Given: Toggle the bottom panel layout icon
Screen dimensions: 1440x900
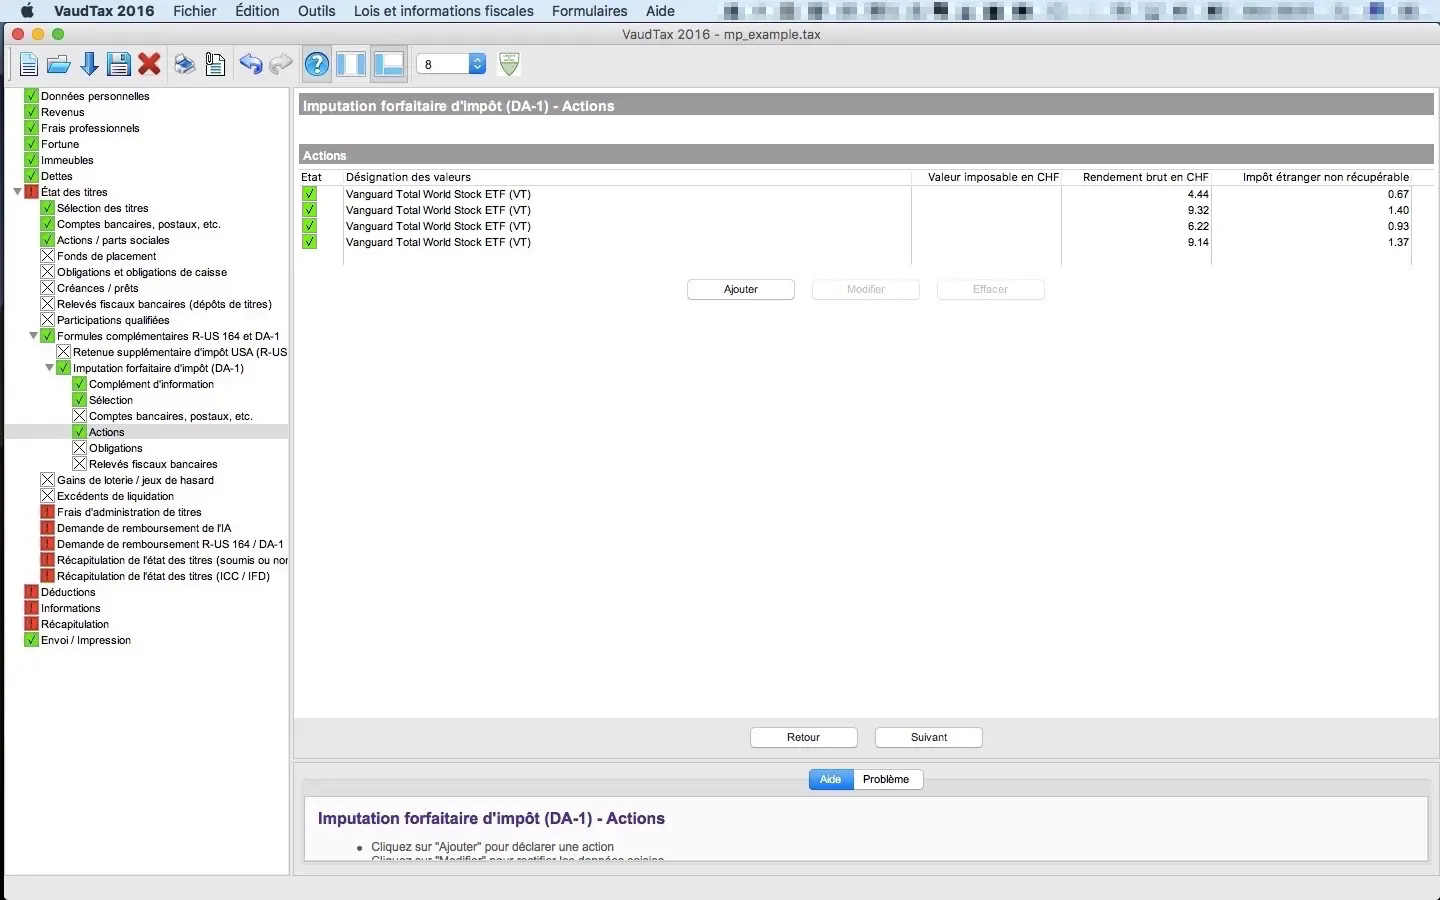Looking at the screenshot, I should coord(388,65).
